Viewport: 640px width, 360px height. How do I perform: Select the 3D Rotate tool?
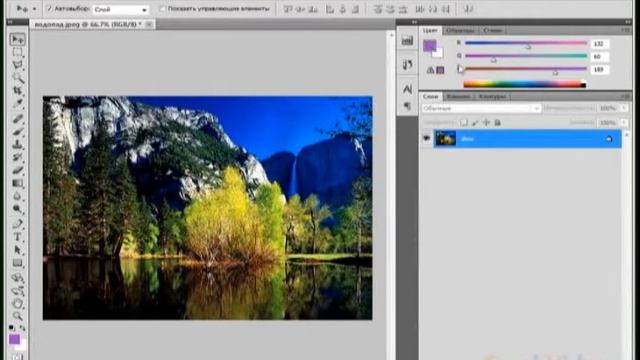pos(17,278)
